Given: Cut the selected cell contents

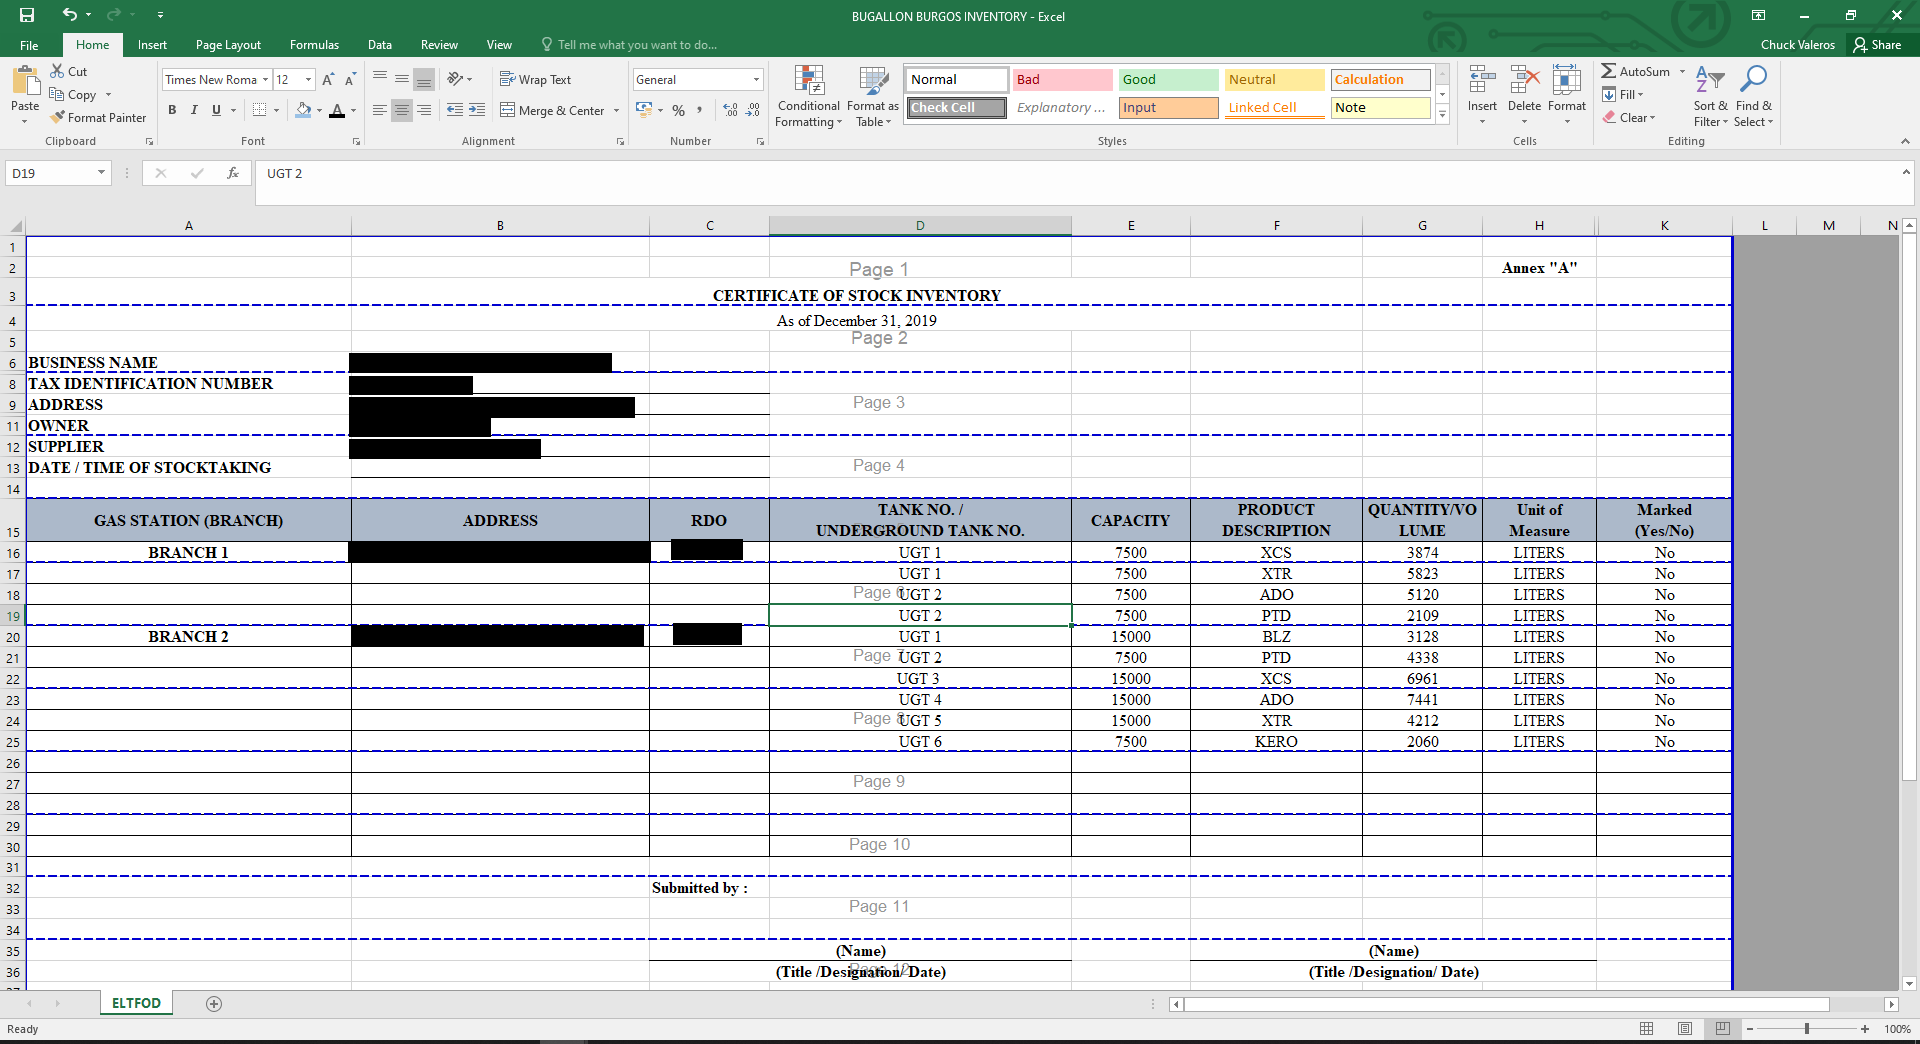Looking at the screenshot, I should pos(69,72).
